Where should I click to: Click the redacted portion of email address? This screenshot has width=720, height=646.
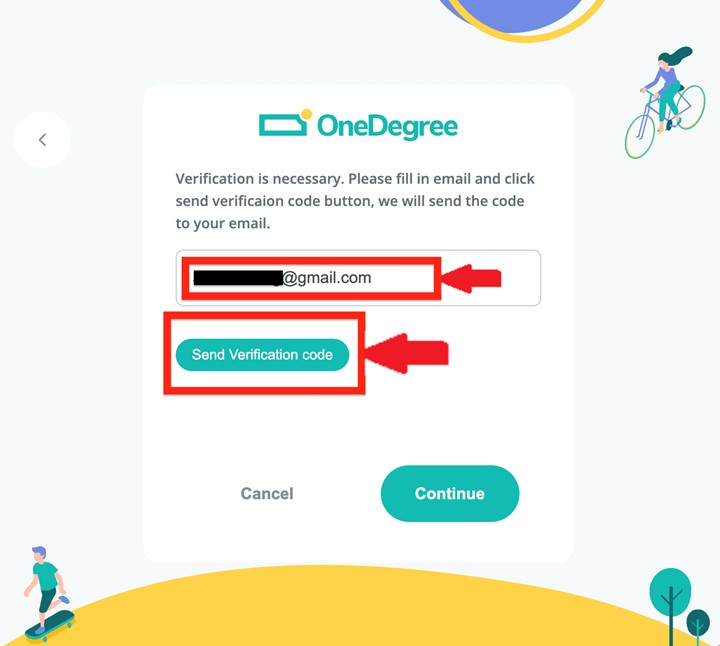(237, 278)
